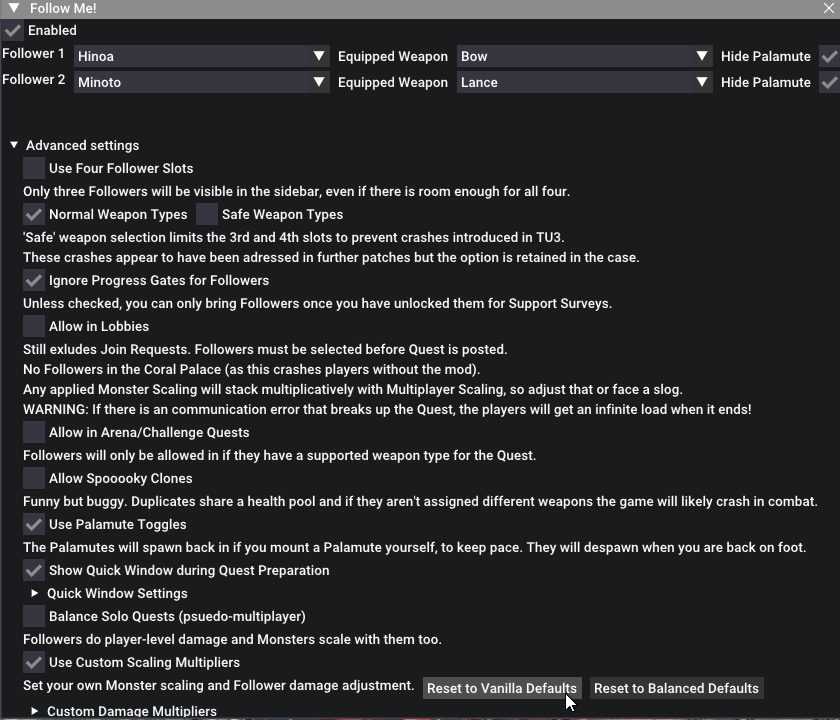
Task: Toggle Show Quick Window during Quest Preparation
Action: (34, 571)
